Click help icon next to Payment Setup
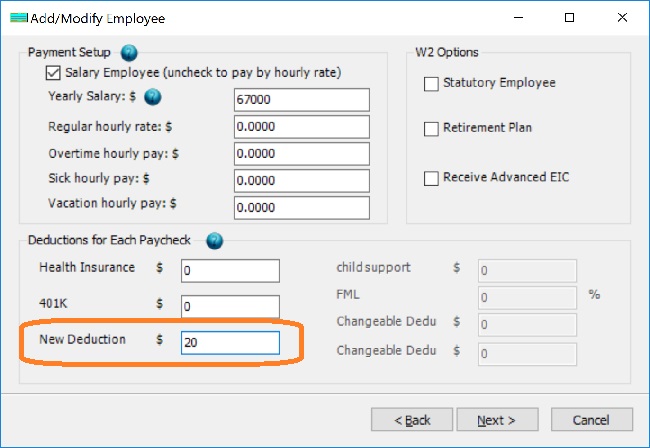Viewport: 650px width, 448px height. tap(129, 53)
